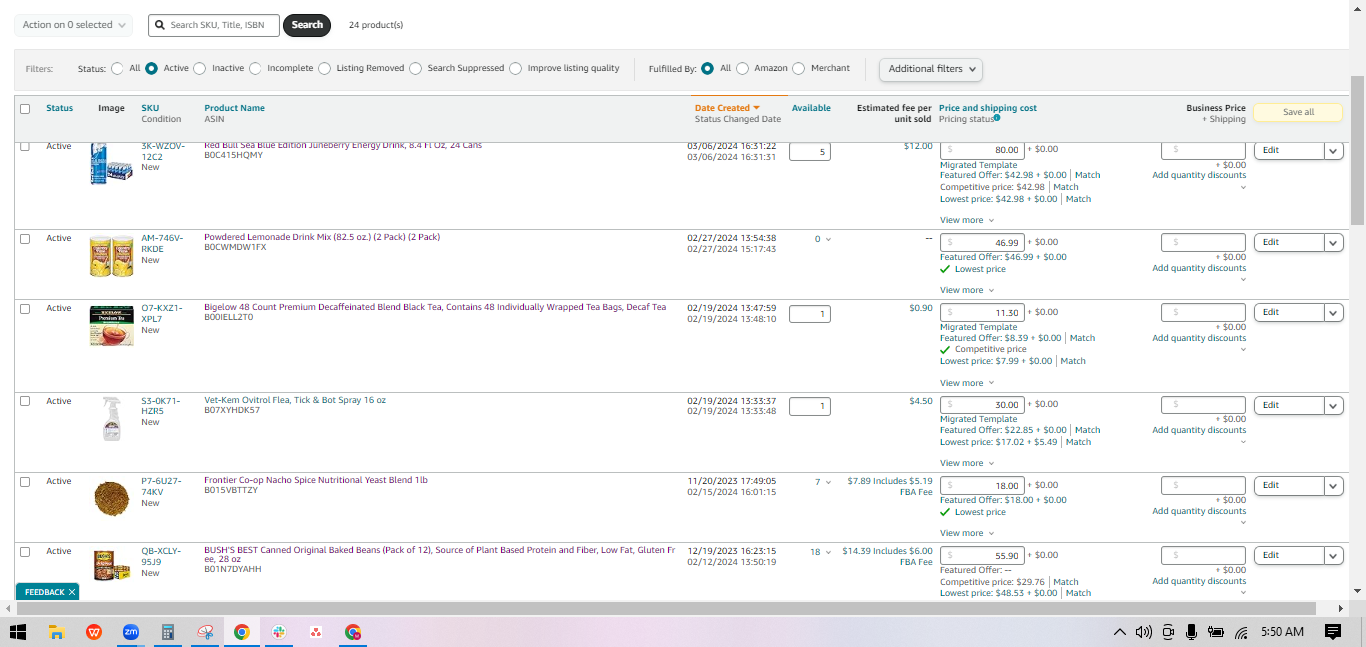1366x647 pixels.
Task: Open Zoom from the taskbar
Action: point(131,632)
